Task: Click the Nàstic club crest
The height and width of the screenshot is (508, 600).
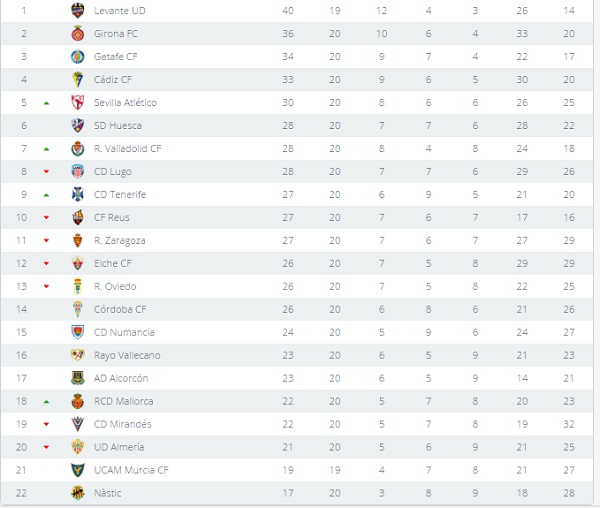Action: [78, 493]
